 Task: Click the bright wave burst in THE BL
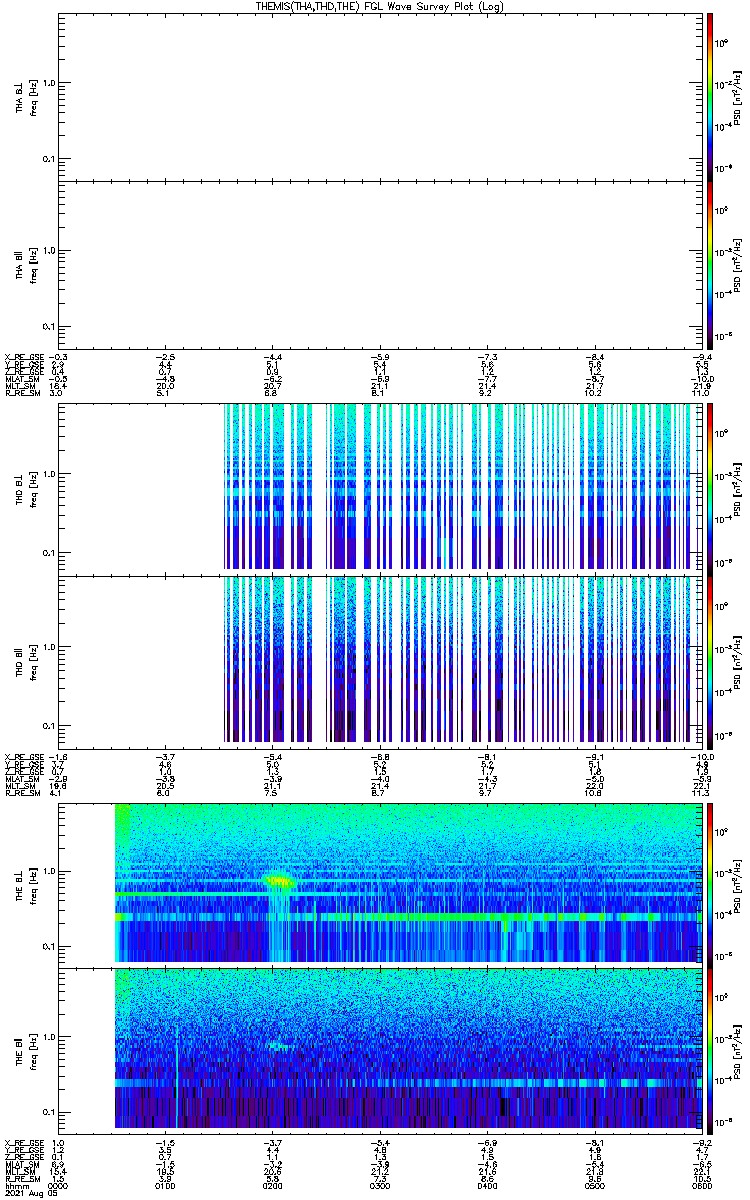278,881
